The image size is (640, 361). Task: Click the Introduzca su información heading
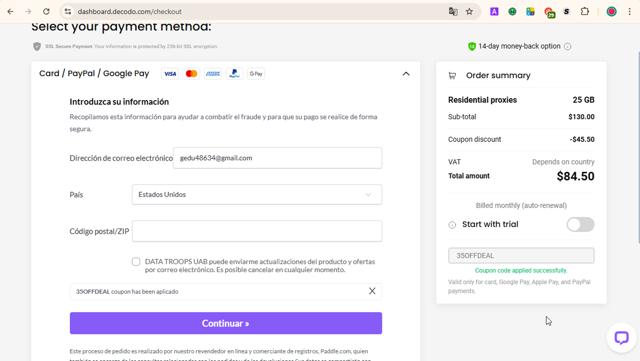point(119,102)
